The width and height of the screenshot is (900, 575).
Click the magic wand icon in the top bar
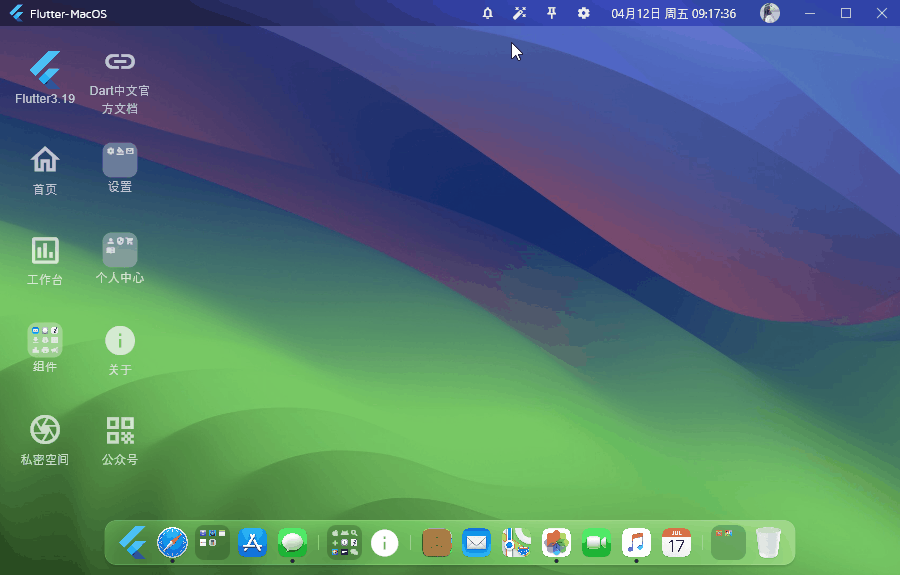(x=519, y=13)
